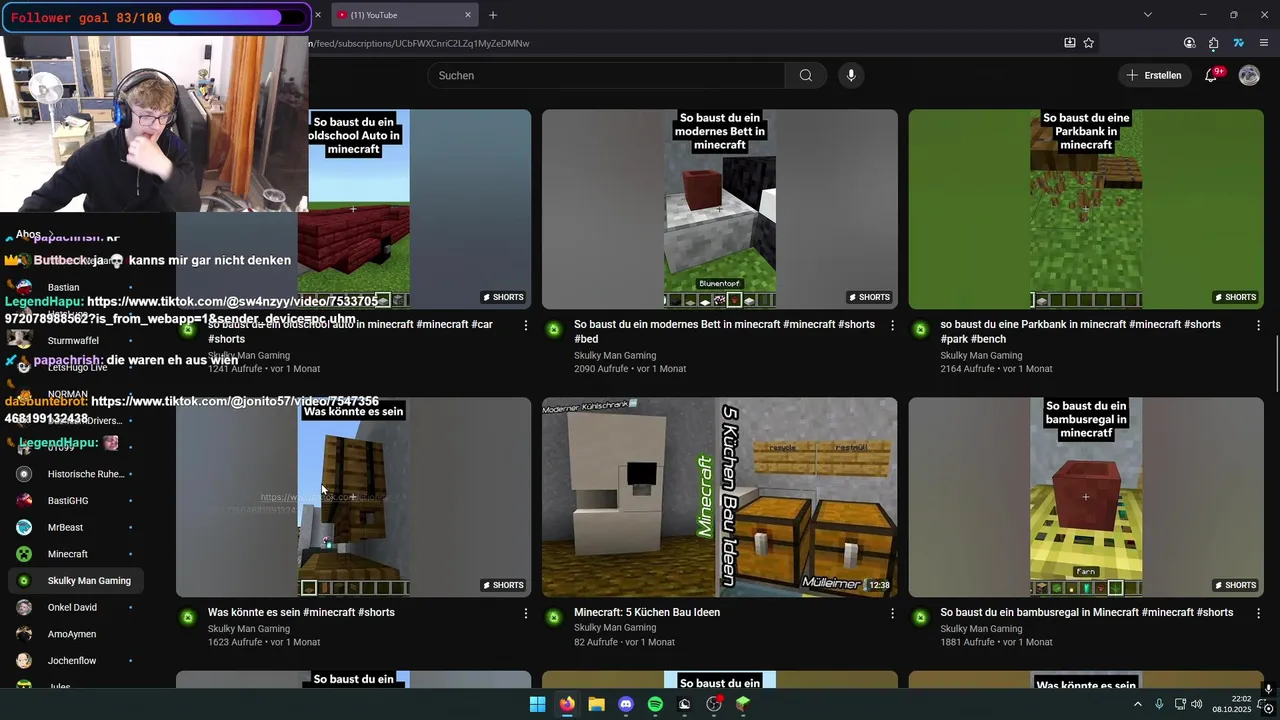Image resolution: width=1280 pixels, height=720 pixels.
Task: Click the channel avatar beside modernes Bett title
Action: tap(554, 329)
